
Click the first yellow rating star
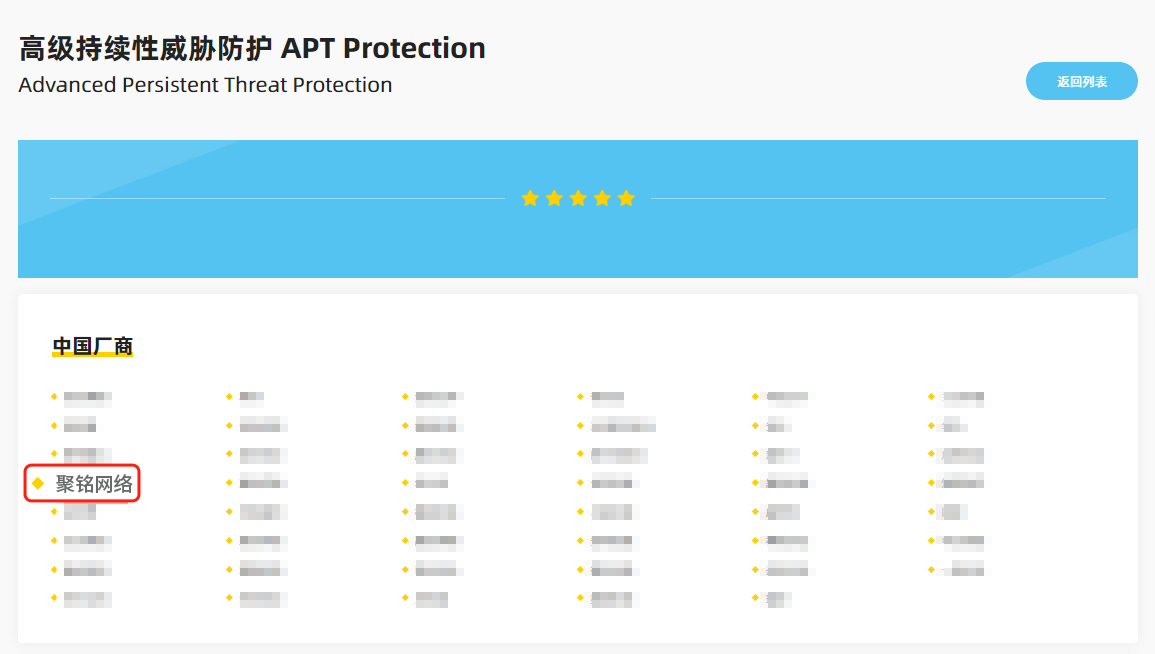[530, 198]
